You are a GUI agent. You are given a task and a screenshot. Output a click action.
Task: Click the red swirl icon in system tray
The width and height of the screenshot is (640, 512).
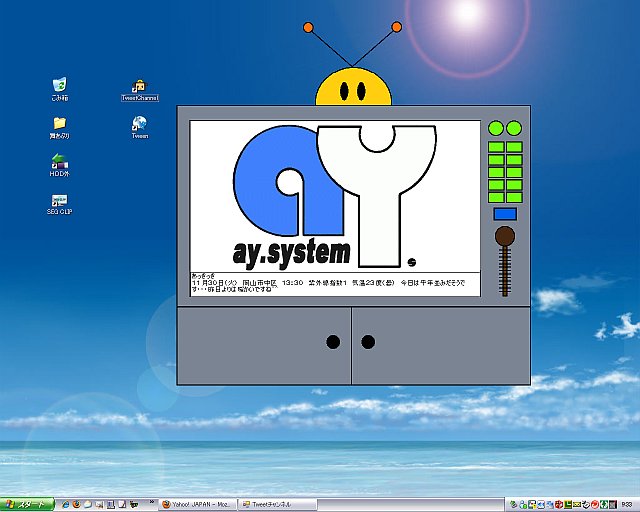point(595,504)
